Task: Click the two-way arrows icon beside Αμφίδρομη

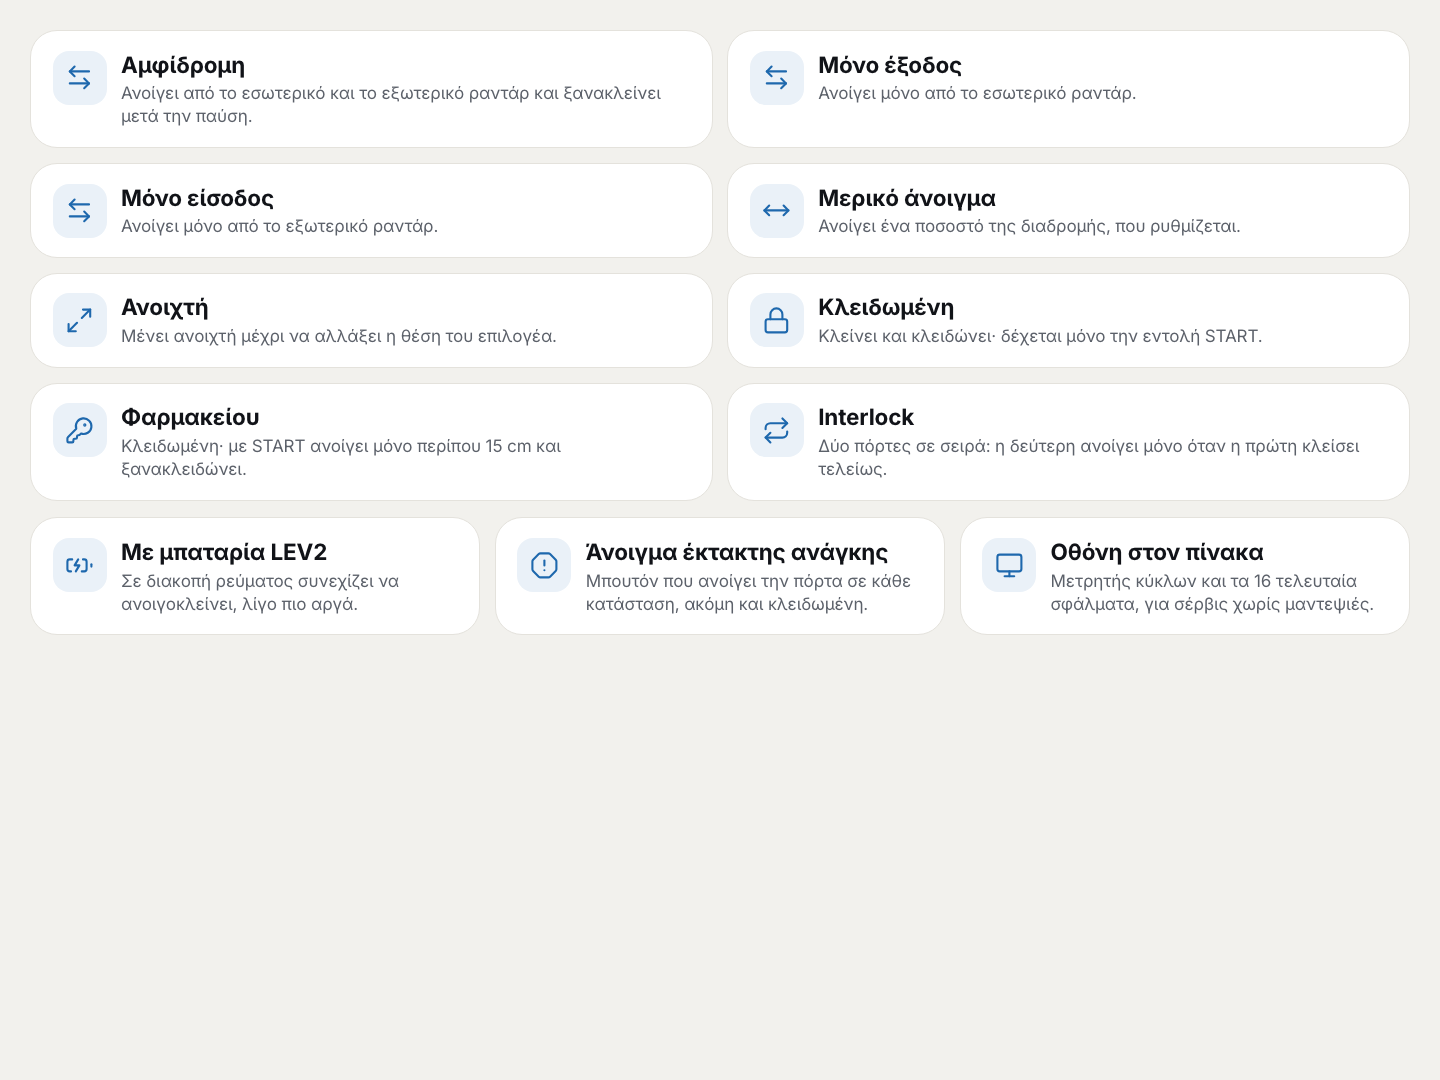Action: (x=80, y=78)
